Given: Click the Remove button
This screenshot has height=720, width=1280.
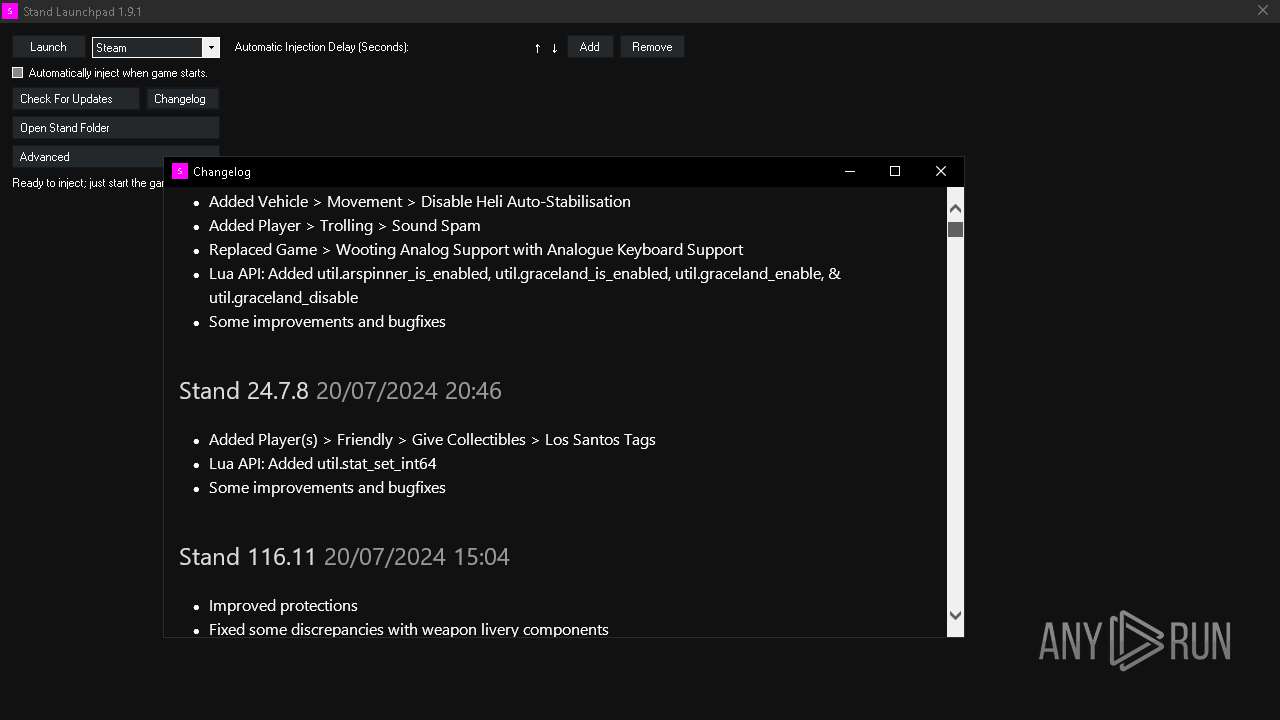Looking at the screenshot, I should (652, 47).
